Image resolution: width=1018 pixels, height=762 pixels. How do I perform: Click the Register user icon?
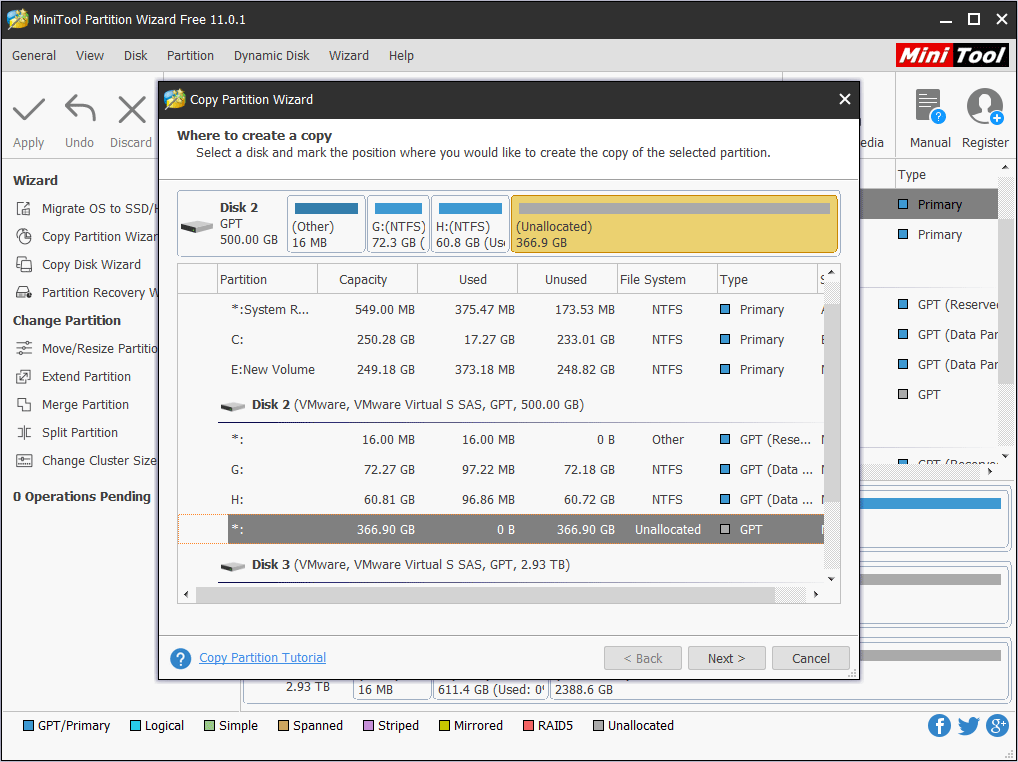click(x=985, y=107)
